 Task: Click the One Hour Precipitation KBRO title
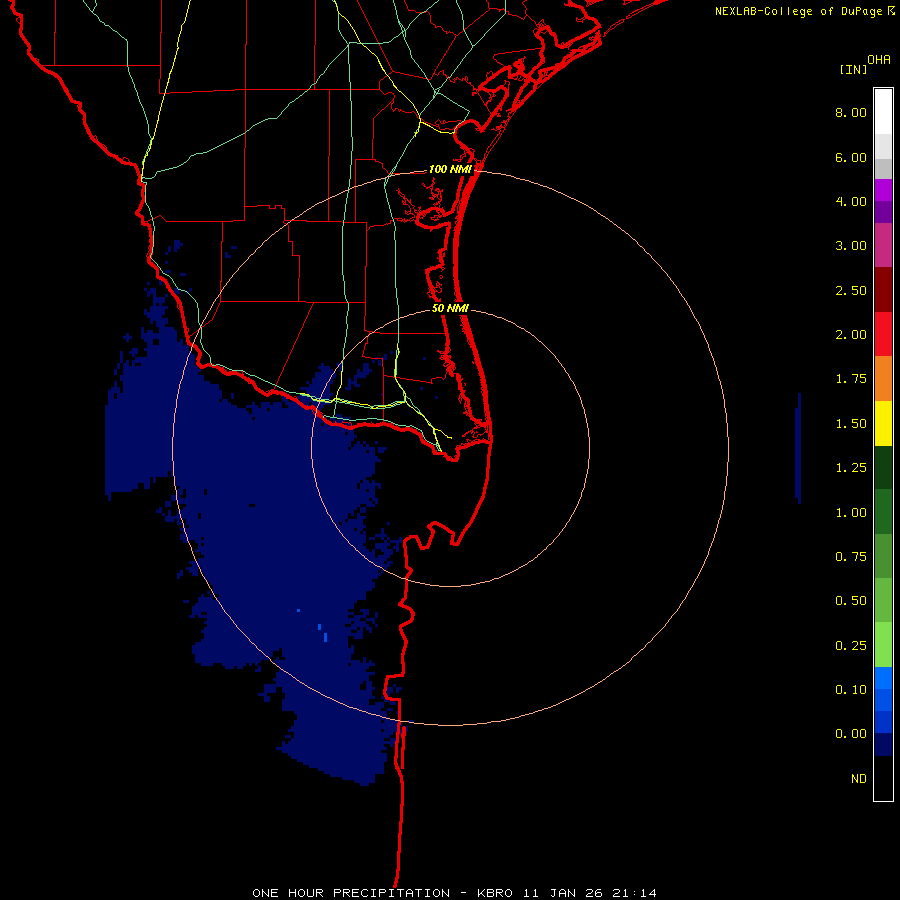pyautogui.click(x=454, y=893)
